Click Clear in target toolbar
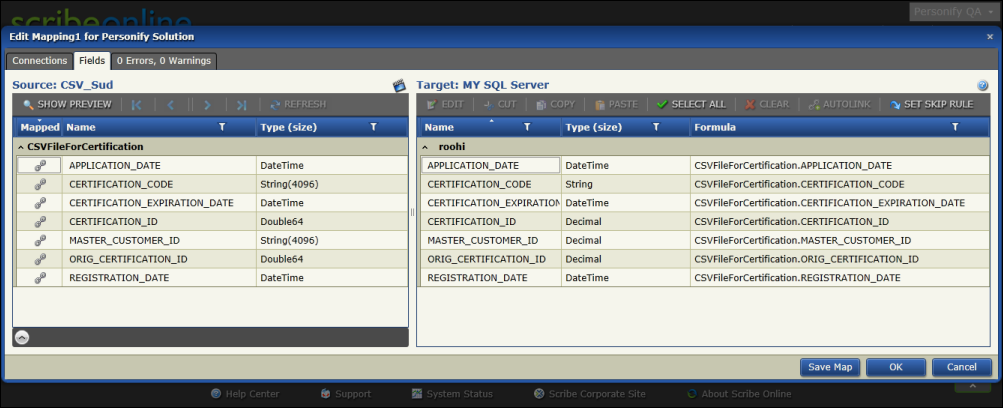The height and width of the screenshot is (408, 1003). pos(767,104)
